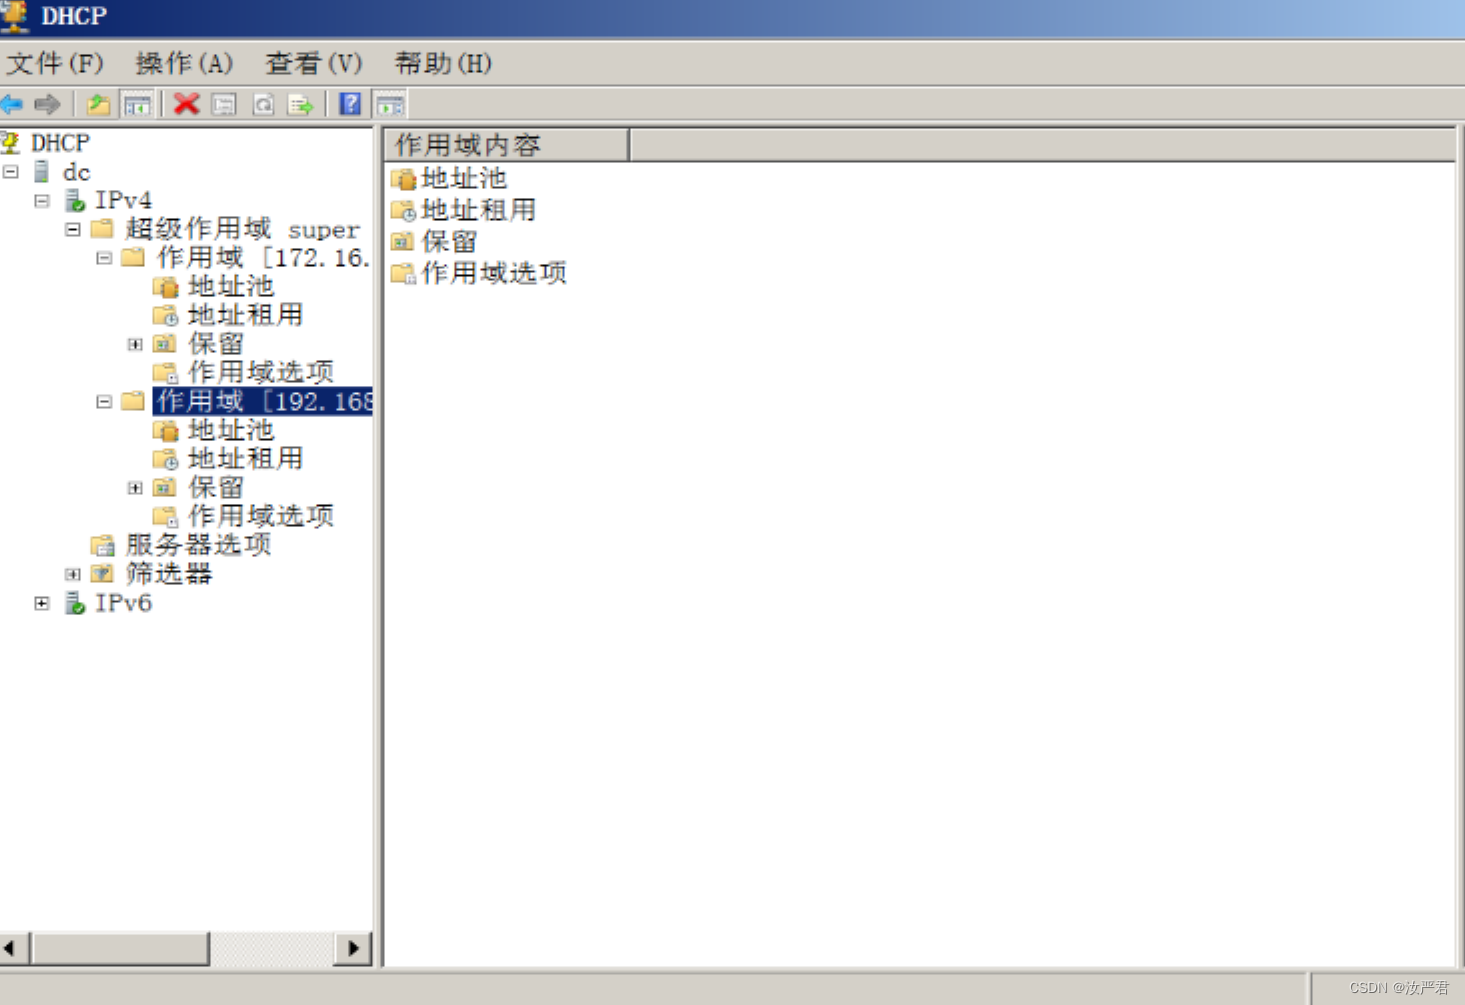Viewport: 1465px width, 1005px height.
Task: Click the horizontal scrollbar right arrow
Action: pos(354,947)
